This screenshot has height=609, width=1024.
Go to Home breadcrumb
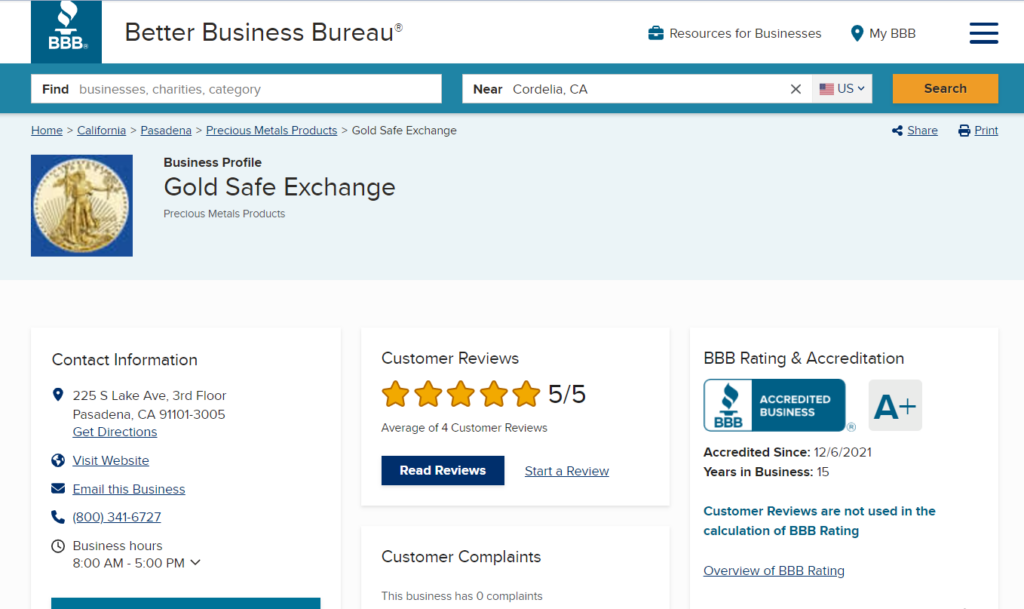pos(47,131)
